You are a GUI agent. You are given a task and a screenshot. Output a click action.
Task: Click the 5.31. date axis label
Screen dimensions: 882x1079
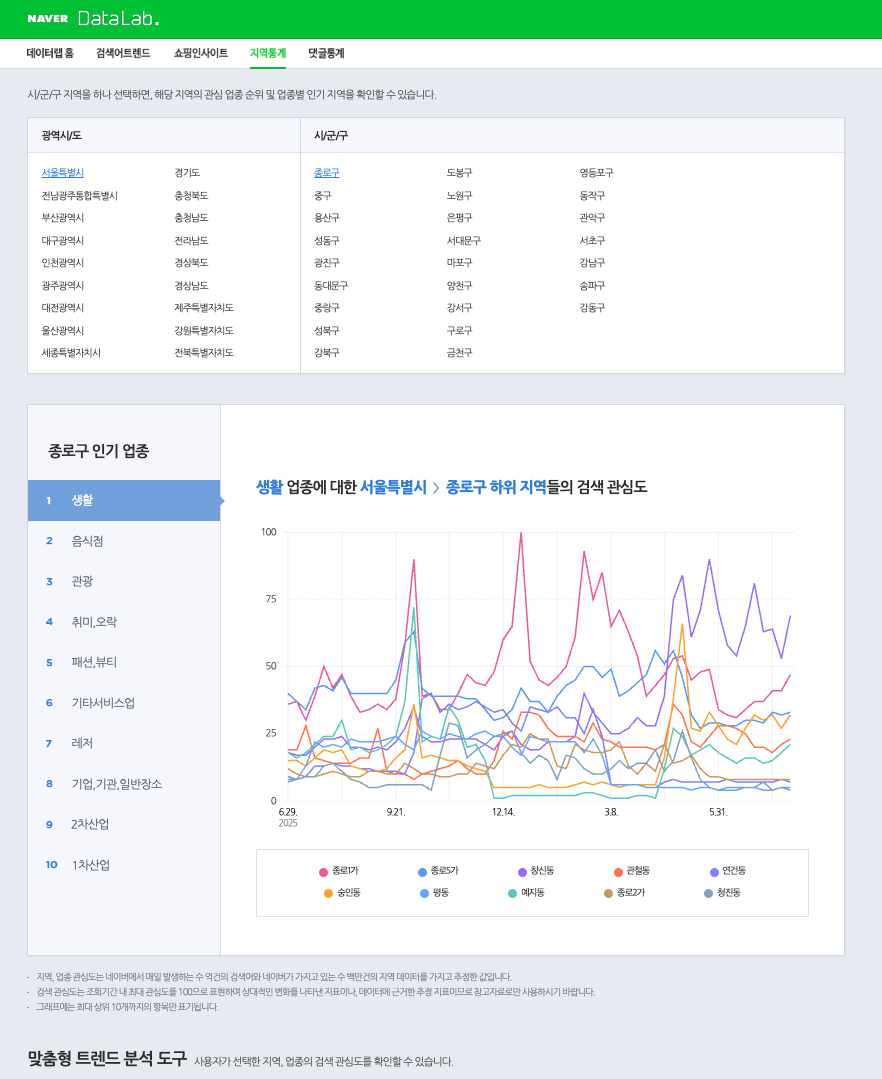point(718,812)
